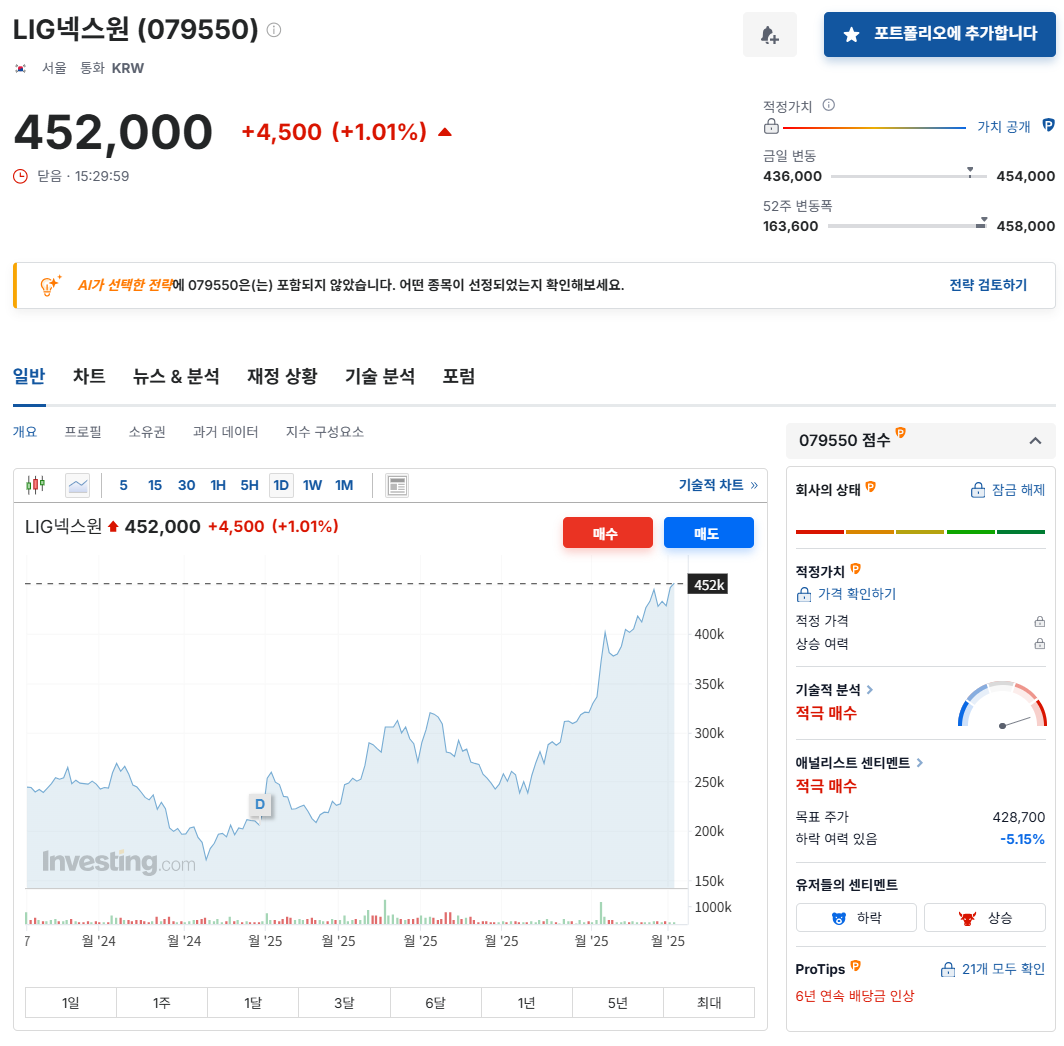
Task: Select the 1주 range button
Action: coord(162,1003)
